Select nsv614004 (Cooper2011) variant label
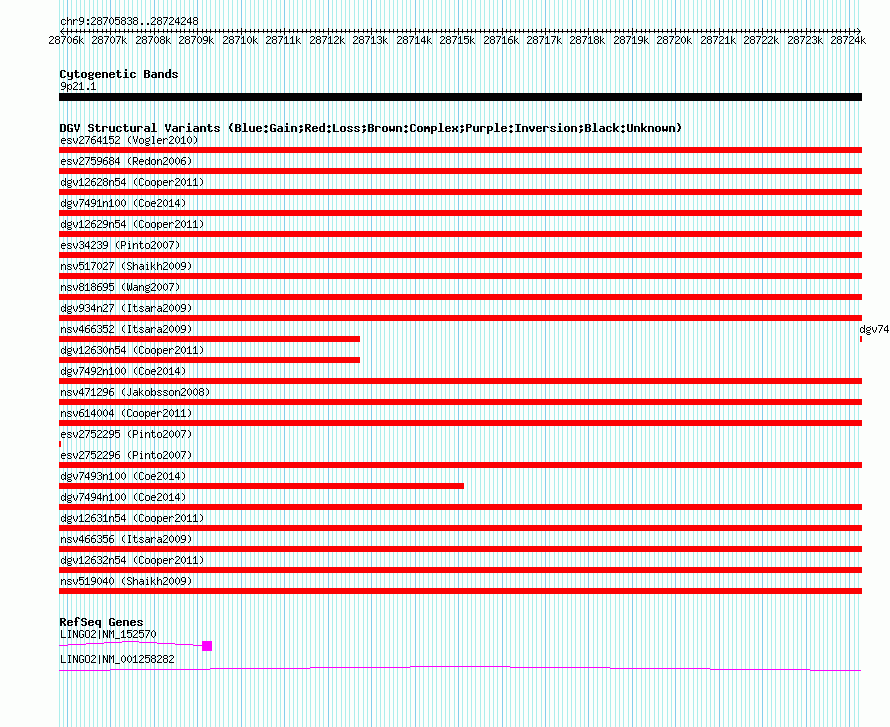 126,413
